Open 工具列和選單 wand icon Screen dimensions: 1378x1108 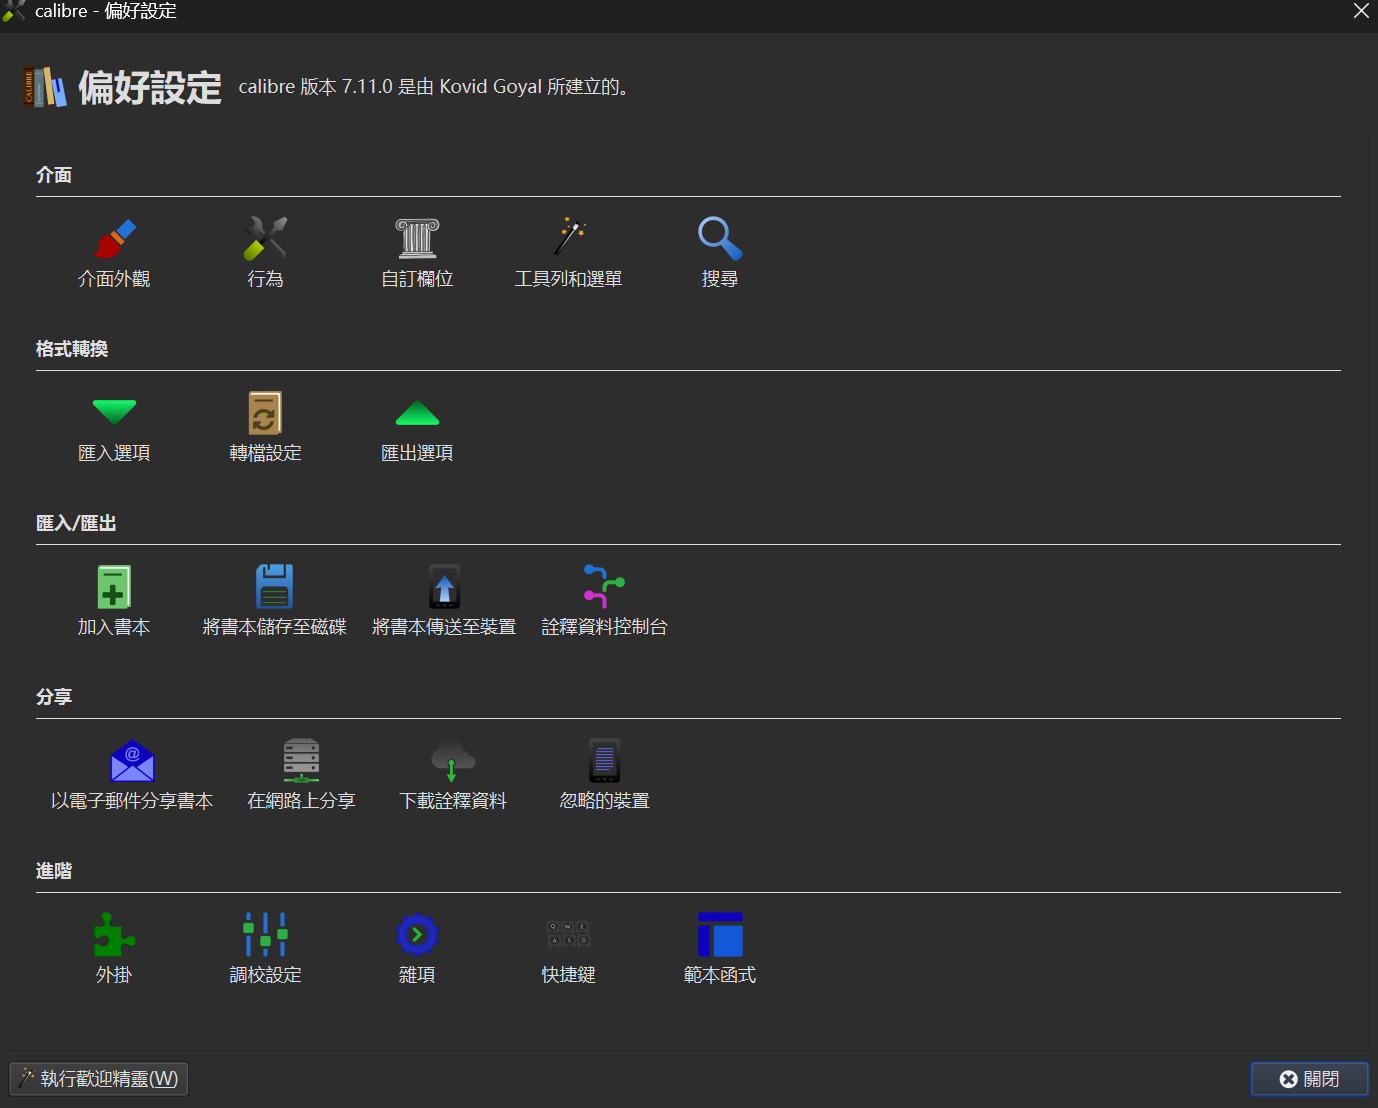coord(569,238)
